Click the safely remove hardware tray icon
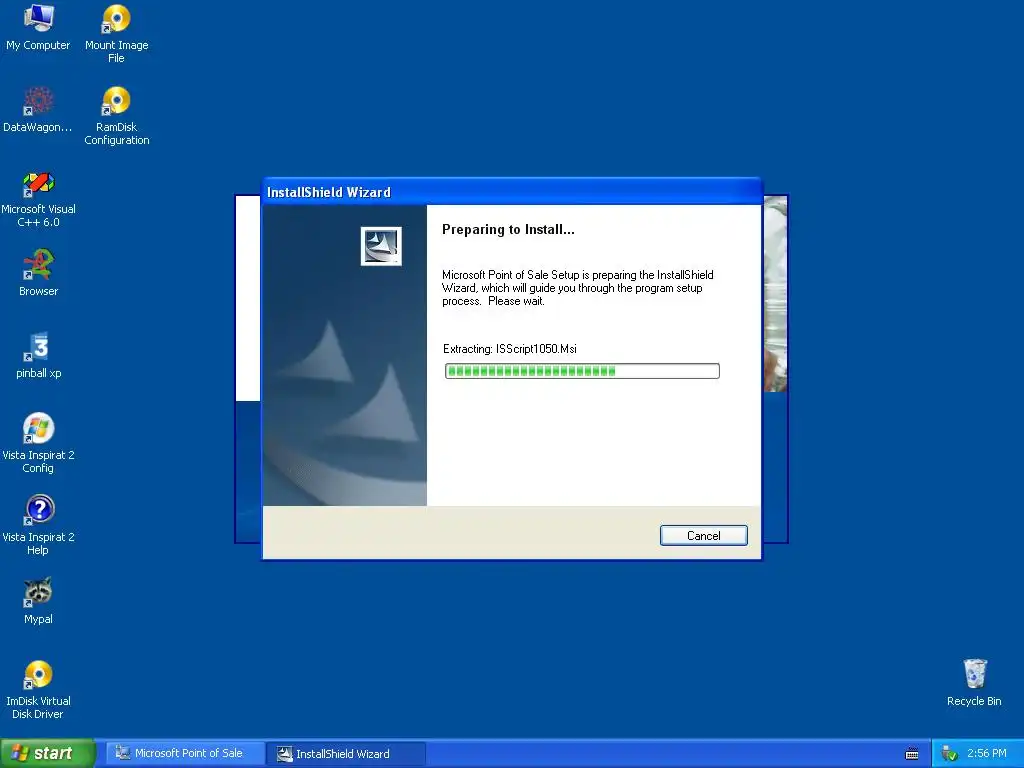 pyautogui.click(x=950, y=754)
